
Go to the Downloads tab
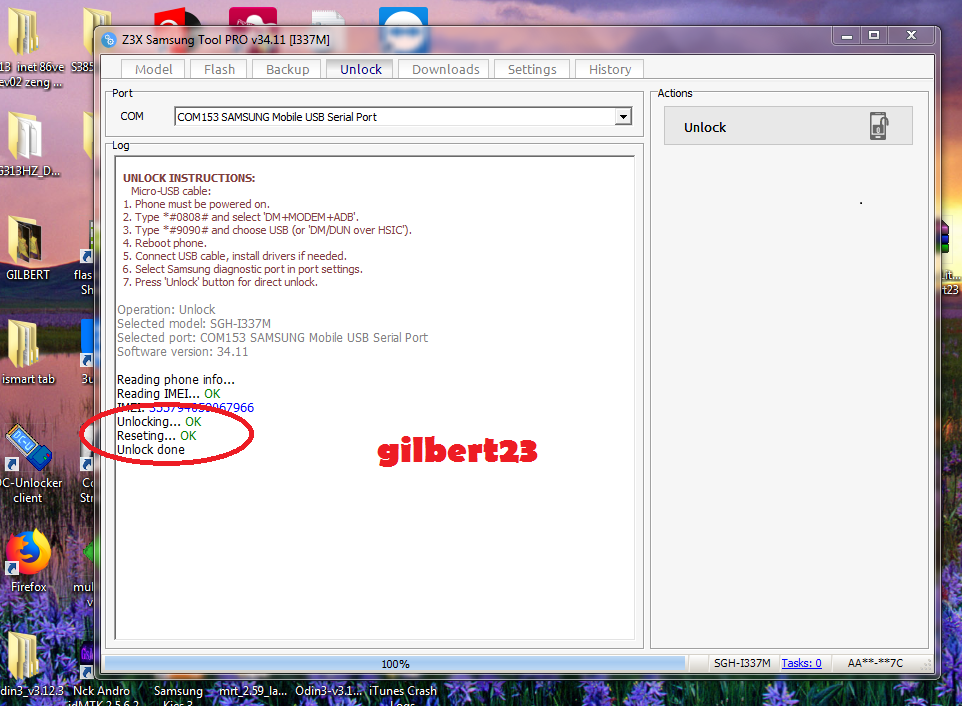coord(445,69)
